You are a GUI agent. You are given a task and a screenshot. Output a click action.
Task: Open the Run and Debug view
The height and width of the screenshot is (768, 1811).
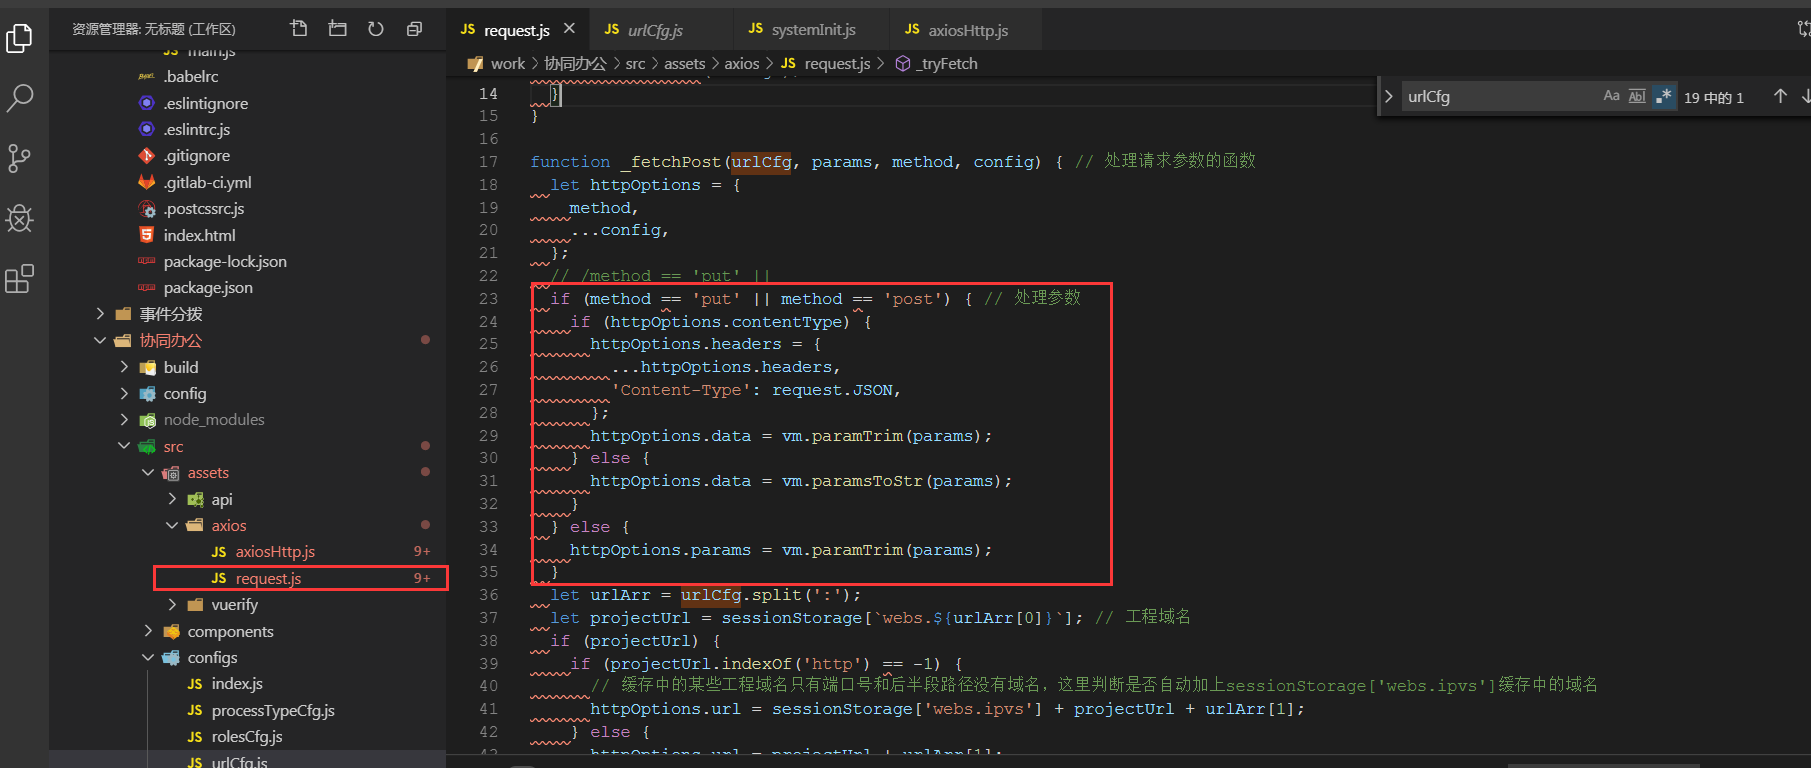[x=20, y=218]
